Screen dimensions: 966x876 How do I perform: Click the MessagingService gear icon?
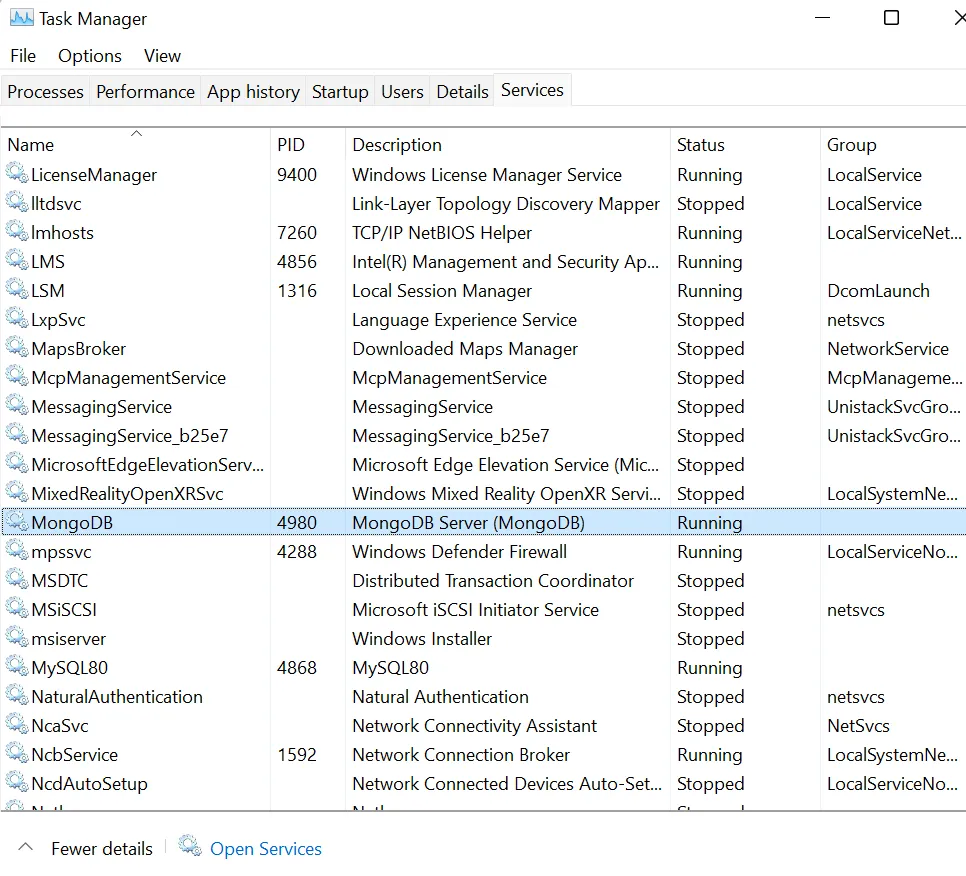point(17,405)
